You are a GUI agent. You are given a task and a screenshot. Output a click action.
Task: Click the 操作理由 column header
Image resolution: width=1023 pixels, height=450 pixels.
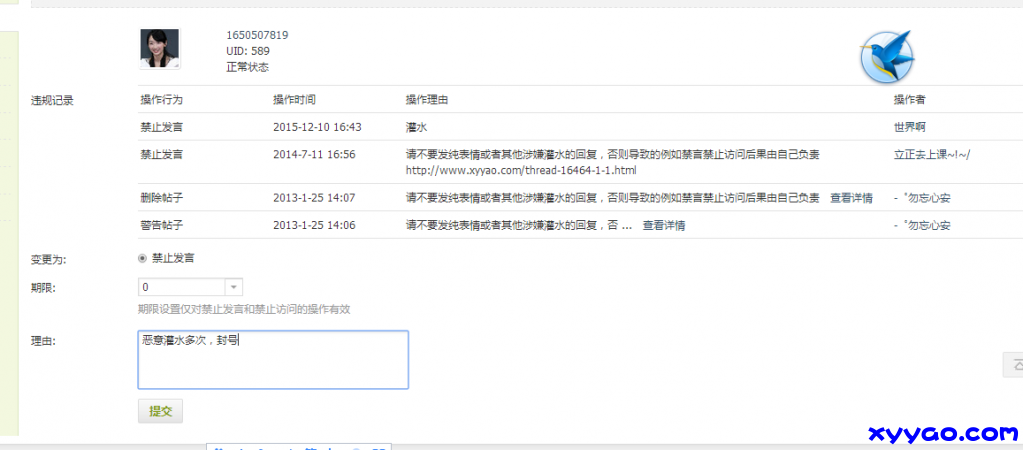[426, 100]
